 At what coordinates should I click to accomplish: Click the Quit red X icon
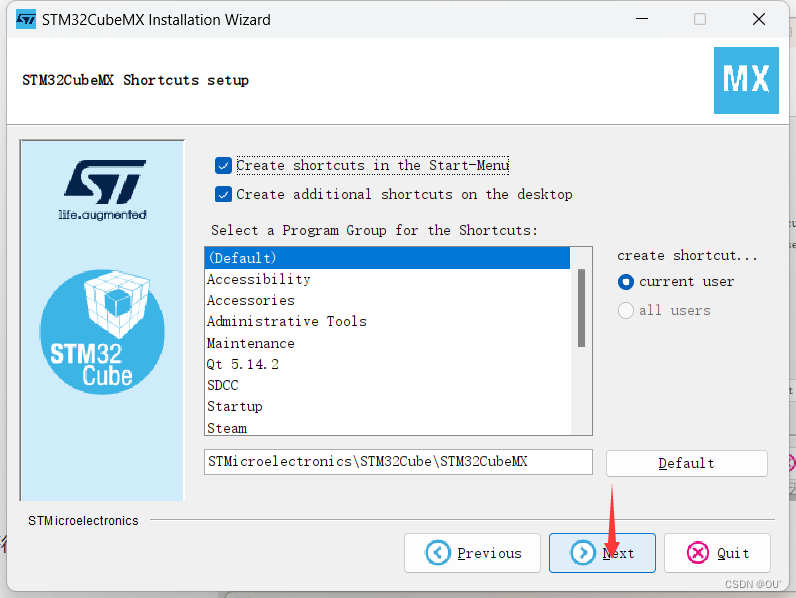click(698, 552)
